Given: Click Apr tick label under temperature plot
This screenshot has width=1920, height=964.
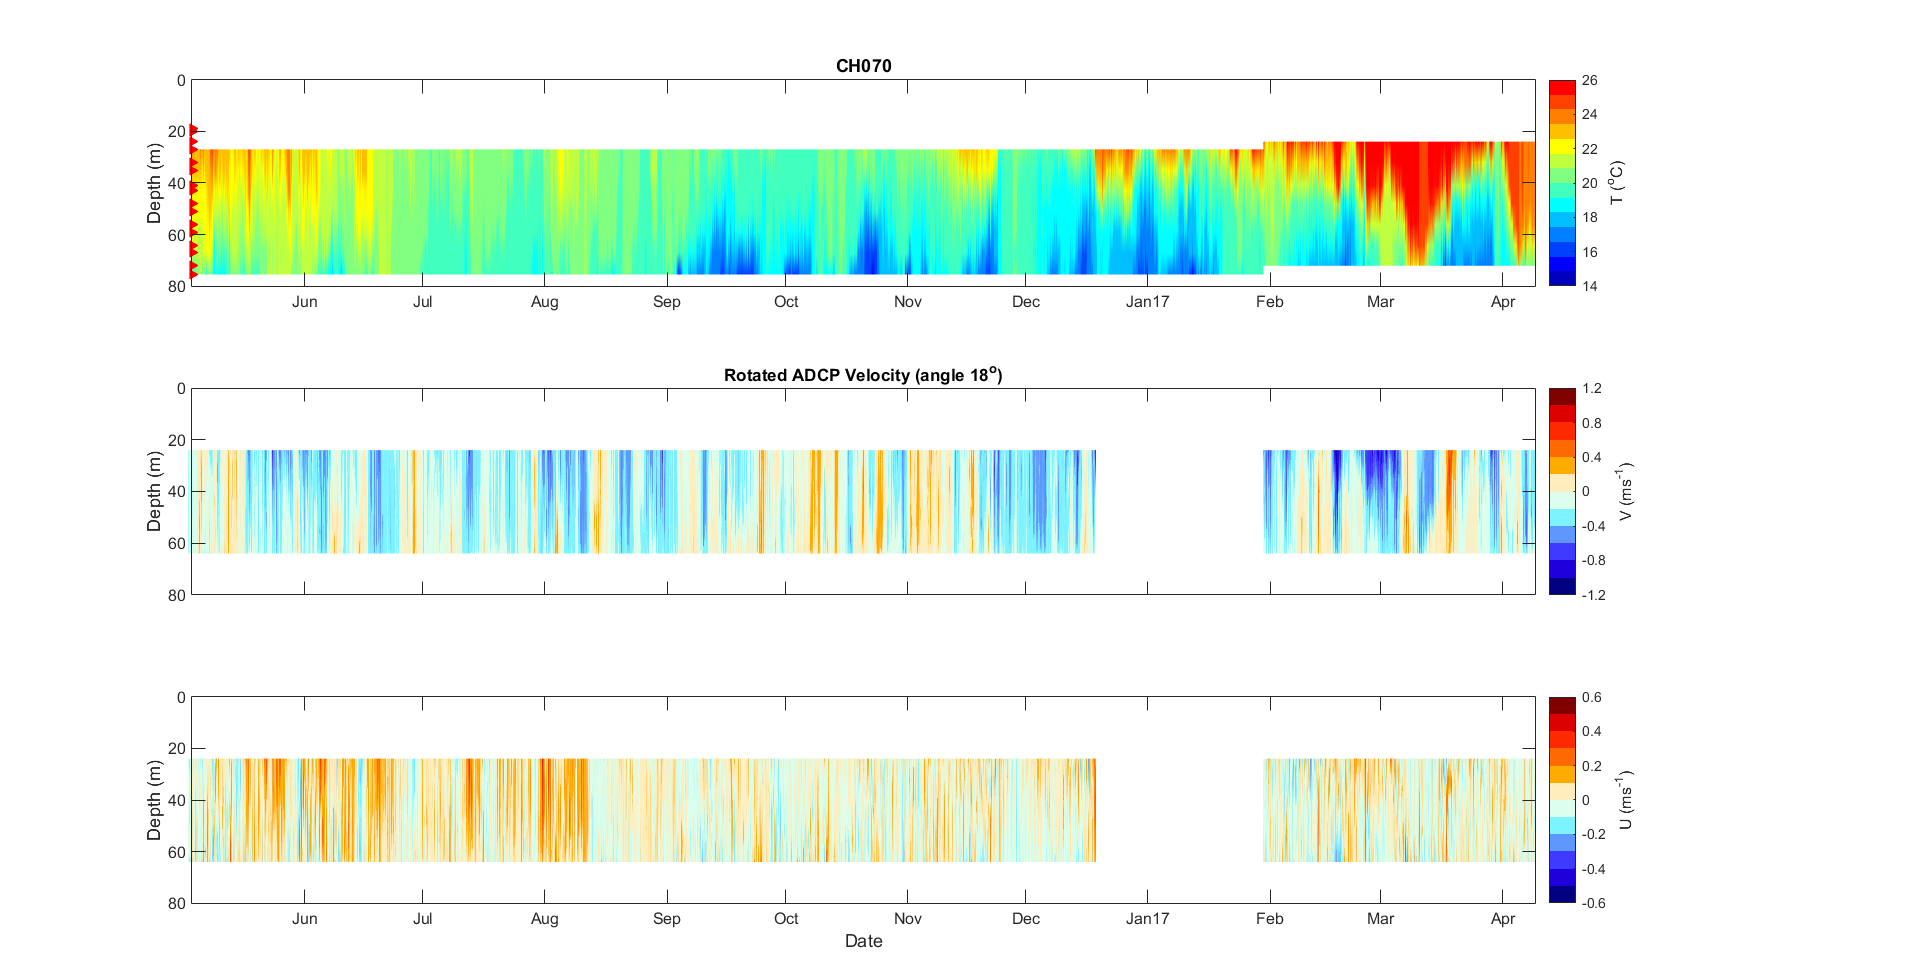Looking at the screenshot, I should (1502, 302).
